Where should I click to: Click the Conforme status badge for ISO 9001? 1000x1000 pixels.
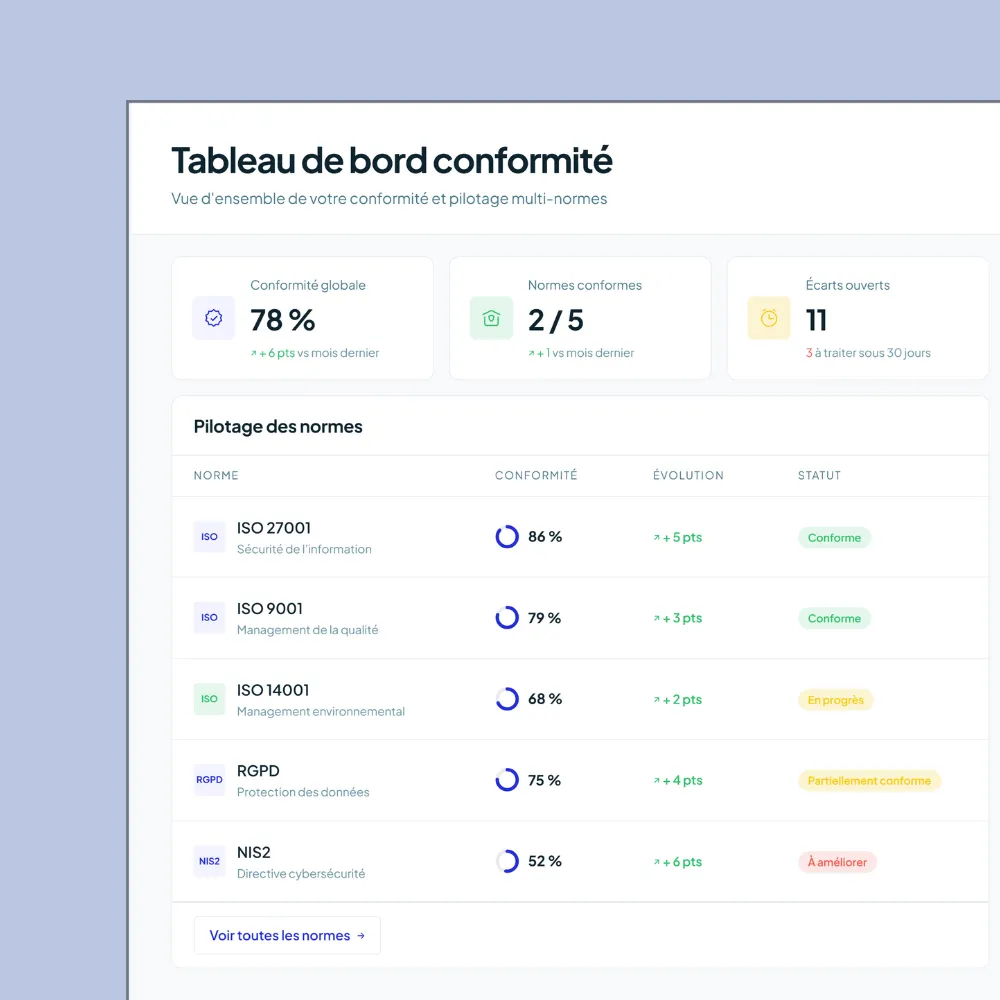pos(834,618)
